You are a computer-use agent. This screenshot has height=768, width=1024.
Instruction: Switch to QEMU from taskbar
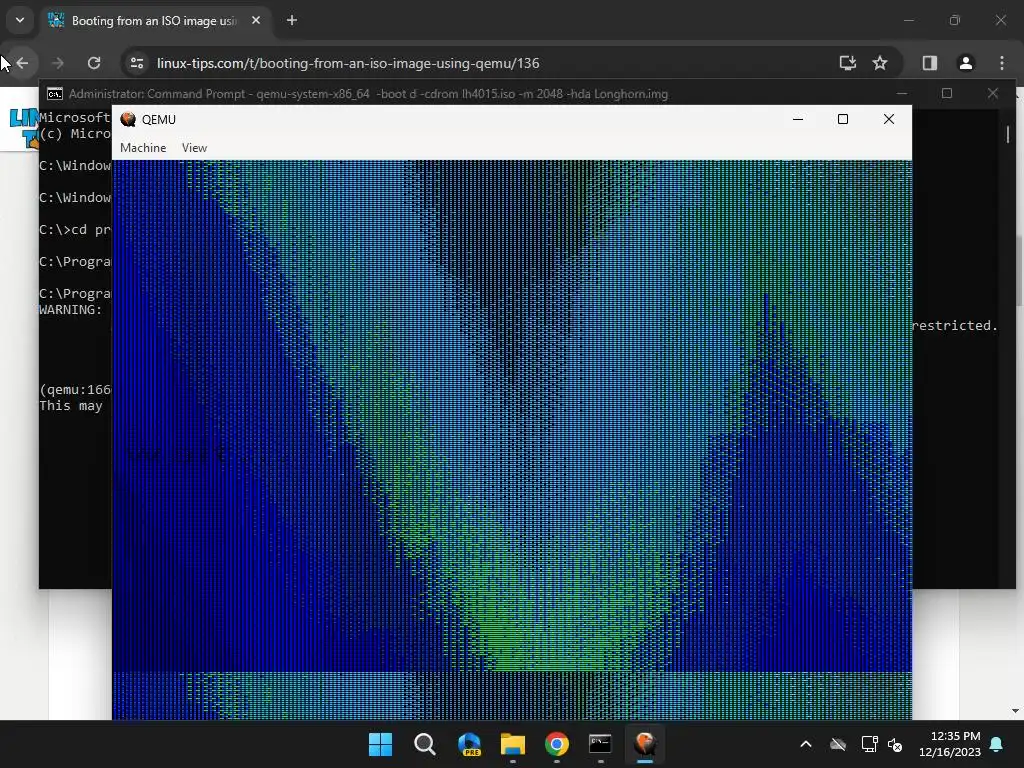(x=645, y=744)
